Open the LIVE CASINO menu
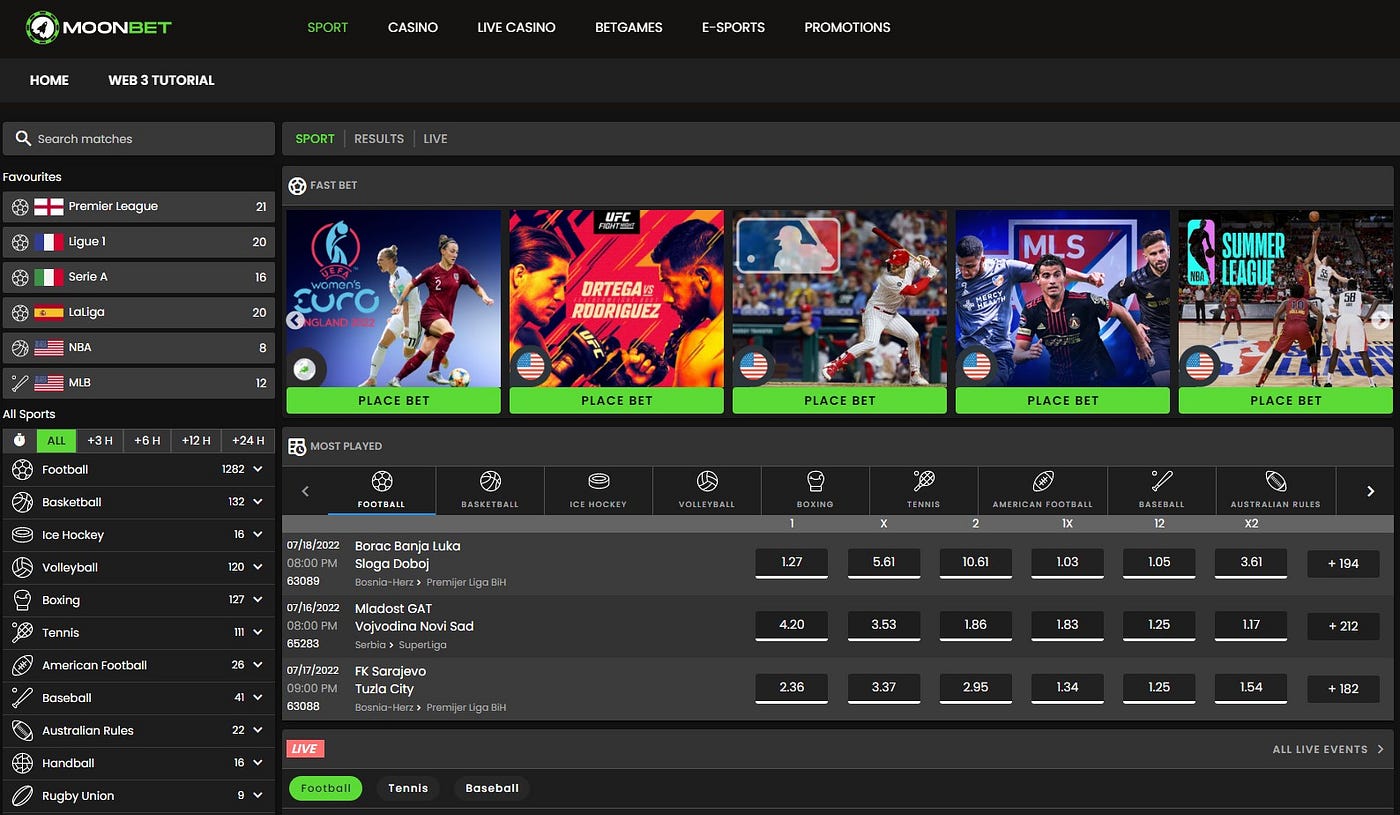This screenshot has width=1400, height=815. (516, 27)
